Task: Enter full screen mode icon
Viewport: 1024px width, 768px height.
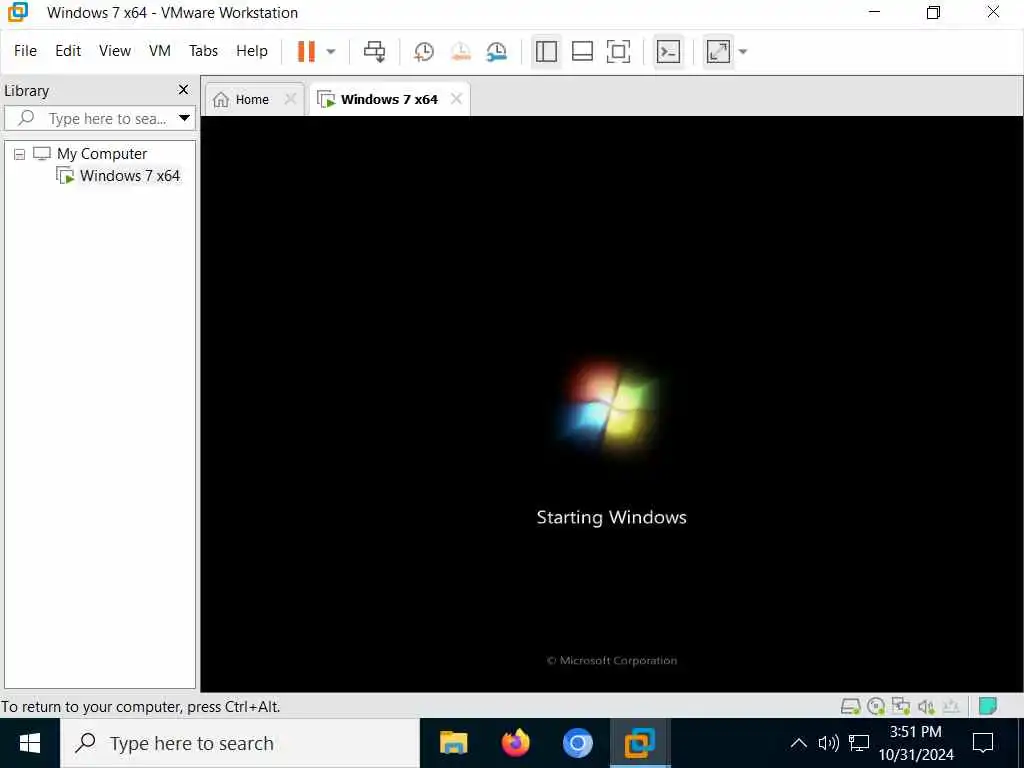Action: click(x=618, y=52)
